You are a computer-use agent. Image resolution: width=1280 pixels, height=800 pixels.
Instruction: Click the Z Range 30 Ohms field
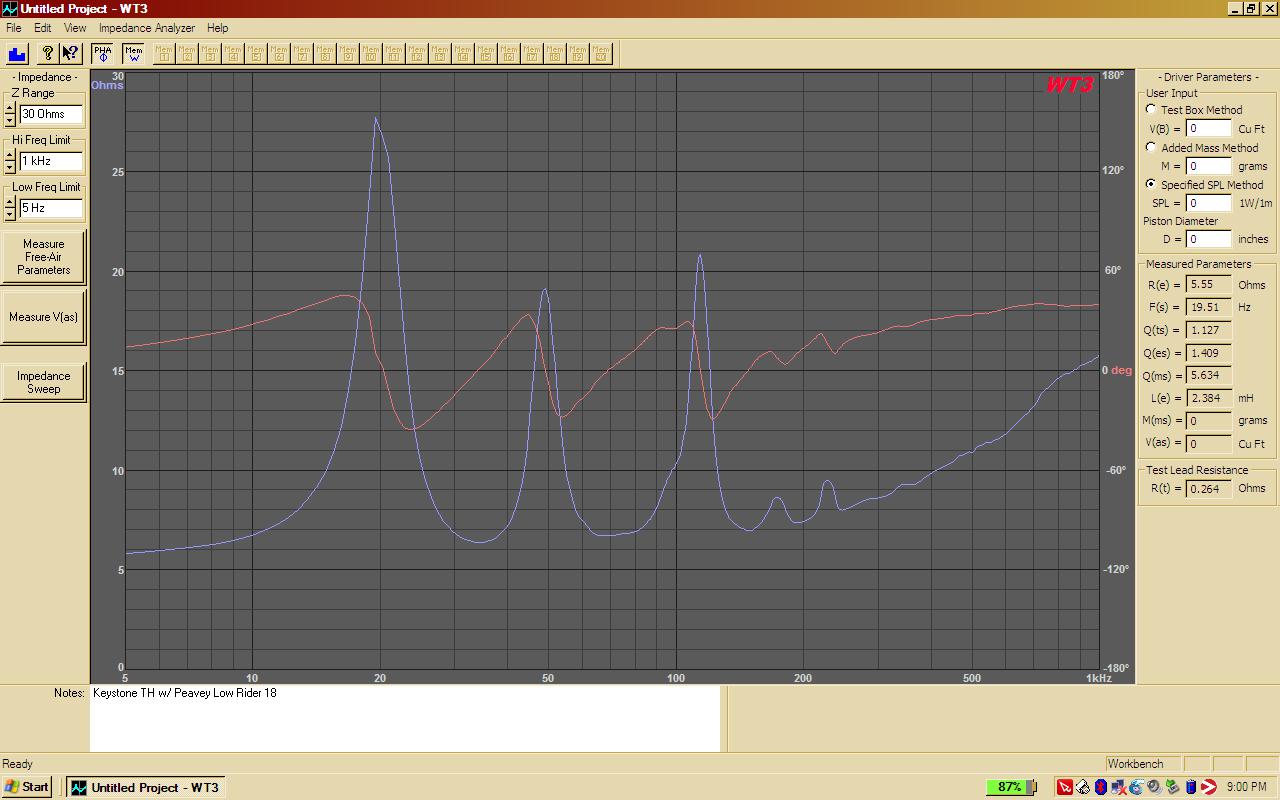(50, 114)
